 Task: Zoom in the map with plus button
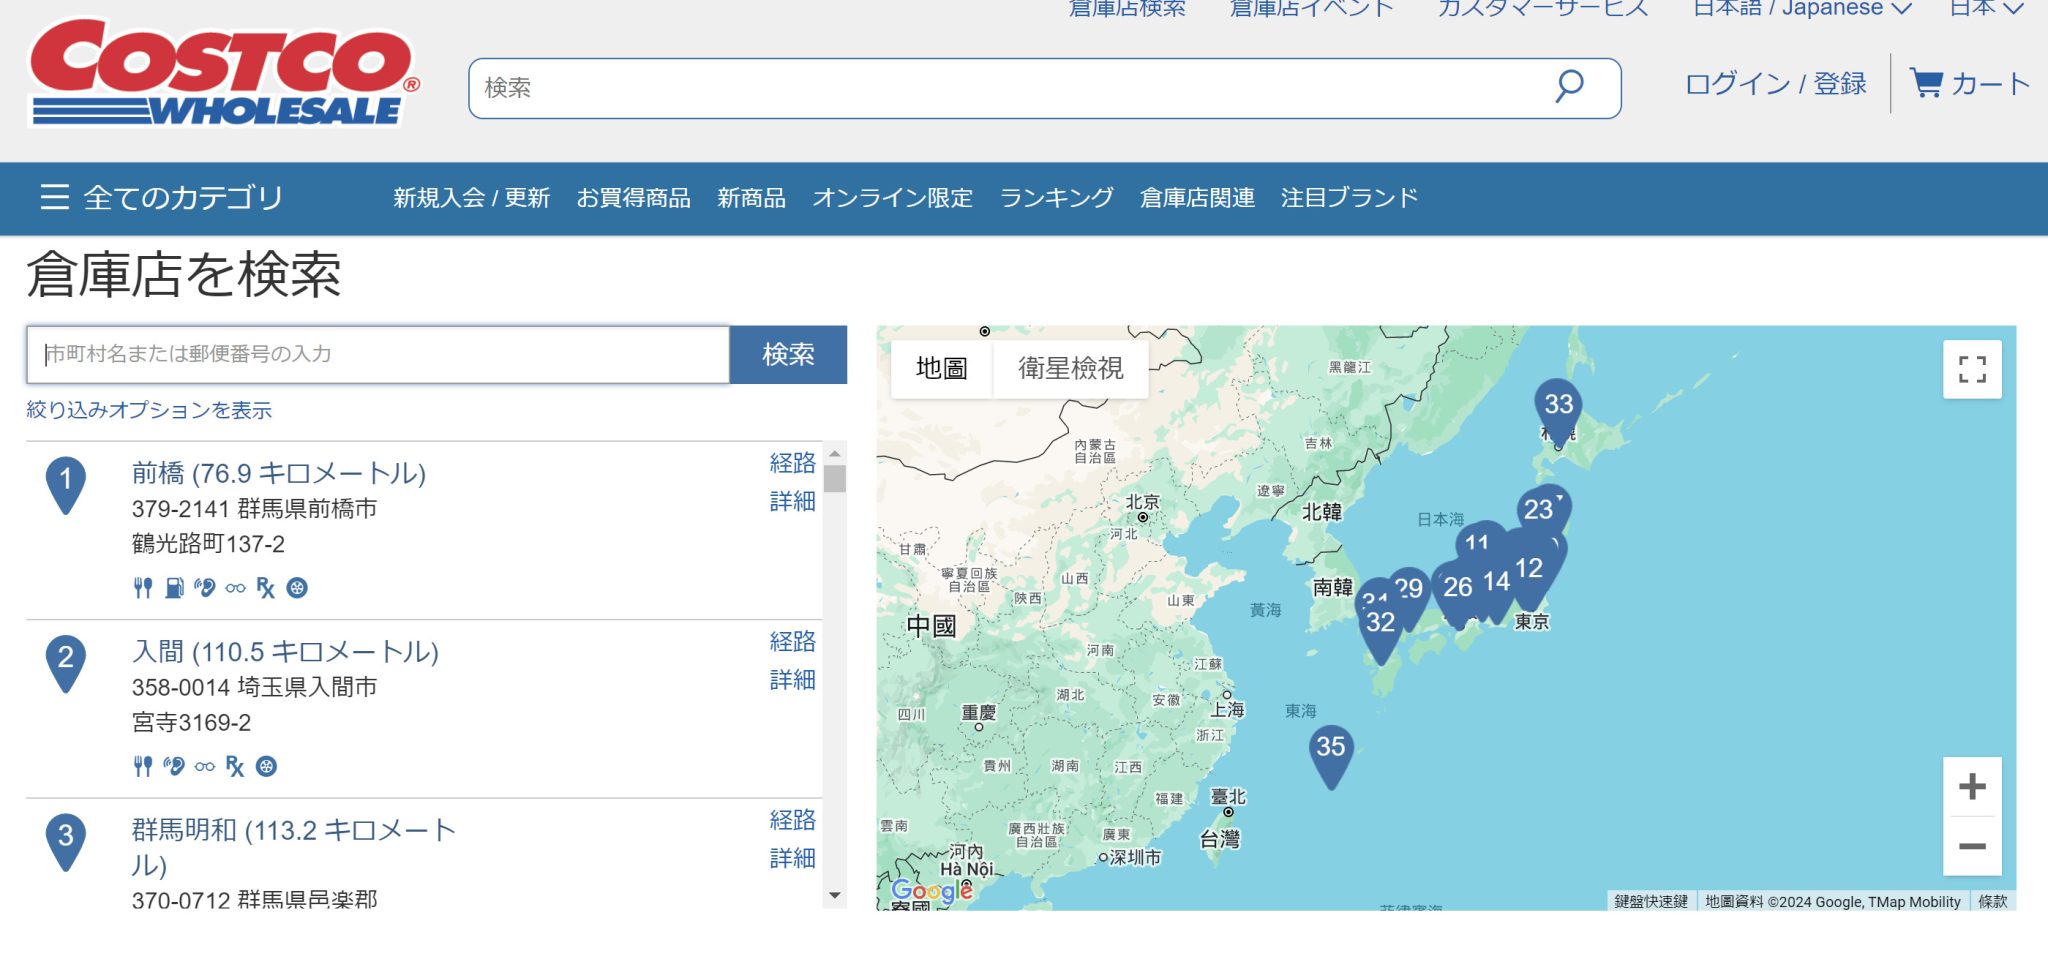[1972, 787]
